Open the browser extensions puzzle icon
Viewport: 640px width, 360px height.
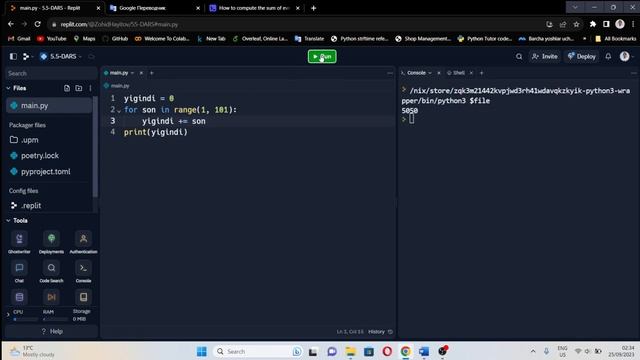coord(593,24)
